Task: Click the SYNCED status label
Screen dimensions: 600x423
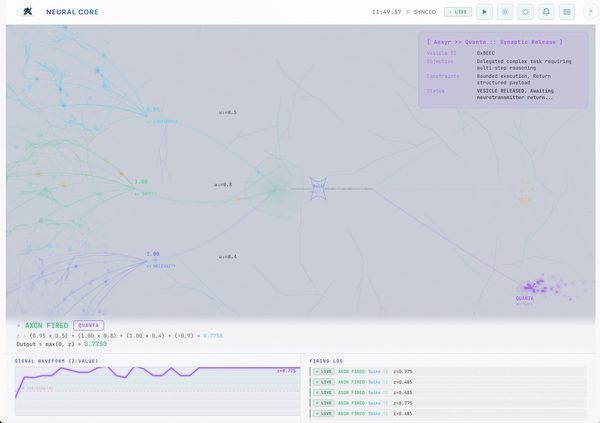Action: coord(425,12)
